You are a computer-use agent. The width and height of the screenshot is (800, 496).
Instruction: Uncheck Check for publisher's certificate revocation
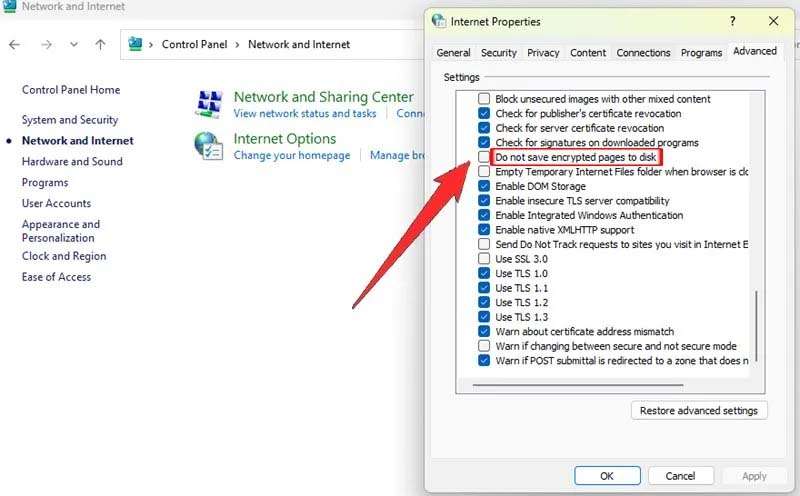coord(484,113)
